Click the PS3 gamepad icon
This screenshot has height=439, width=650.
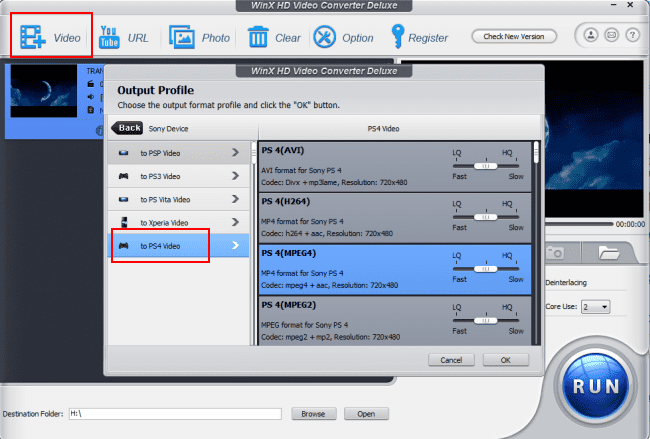pyautogui.click(x=124, y=176)
